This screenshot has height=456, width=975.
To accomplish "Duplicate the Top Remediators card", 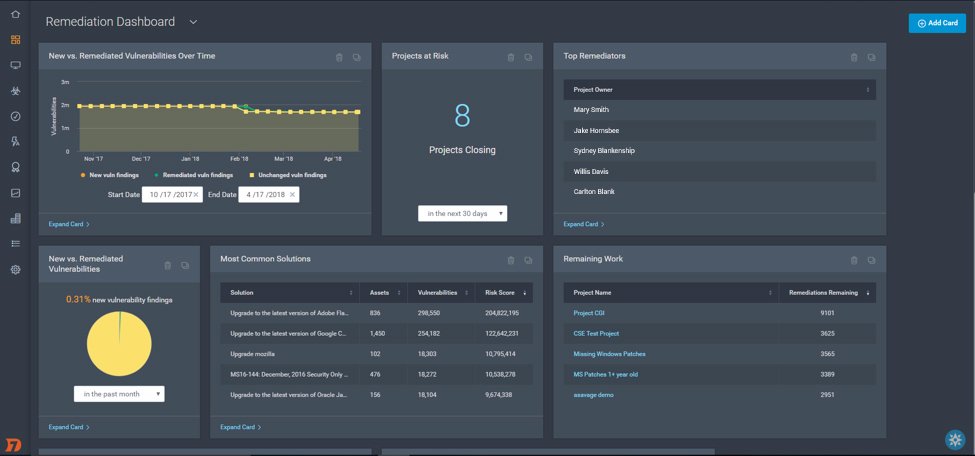I will [x=871, y=57].
